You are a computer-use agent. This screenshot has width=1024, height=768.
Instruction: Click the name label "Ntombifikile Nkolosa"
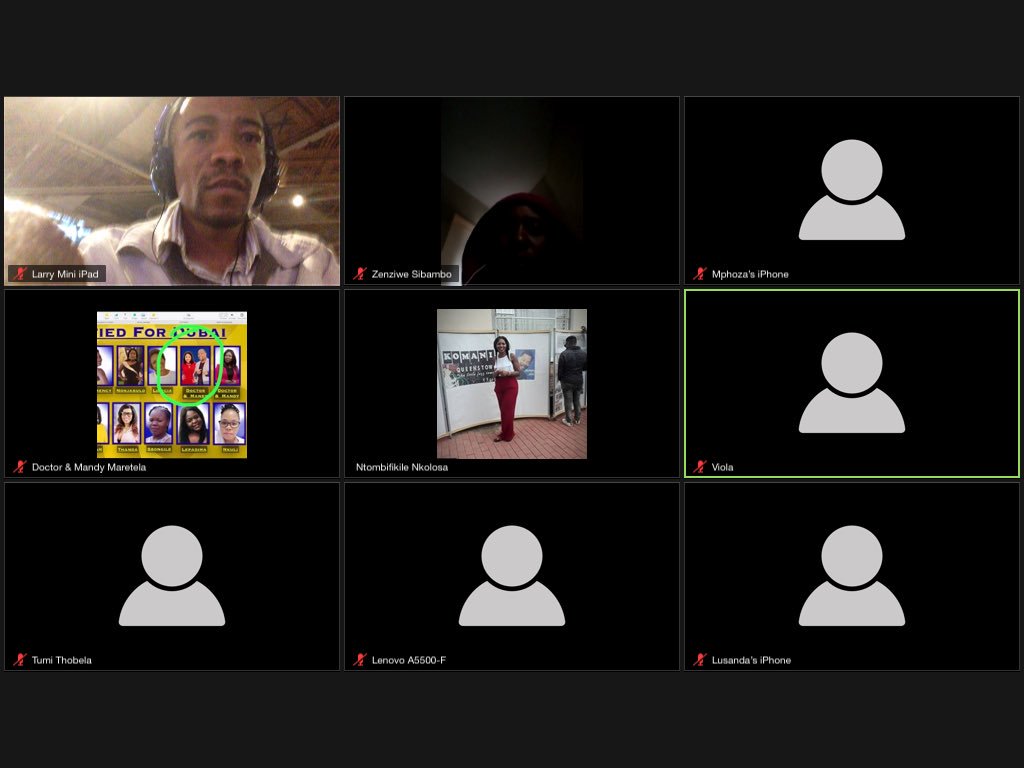[x=402, y=467]
